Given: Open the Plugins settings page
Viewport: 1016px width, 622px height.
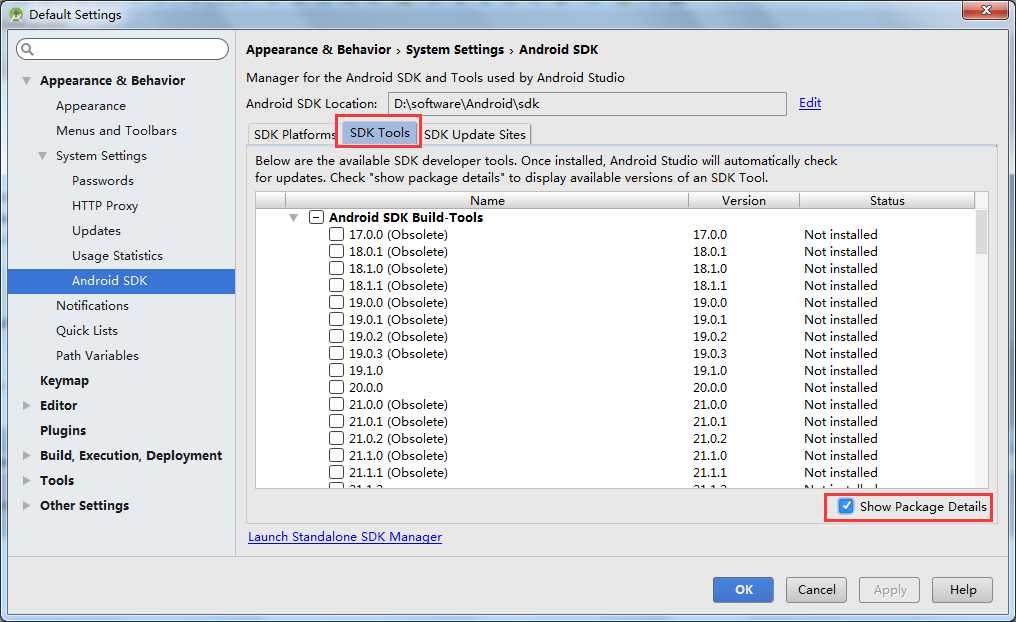Looking at the screenshot, I should pos(63,431).
